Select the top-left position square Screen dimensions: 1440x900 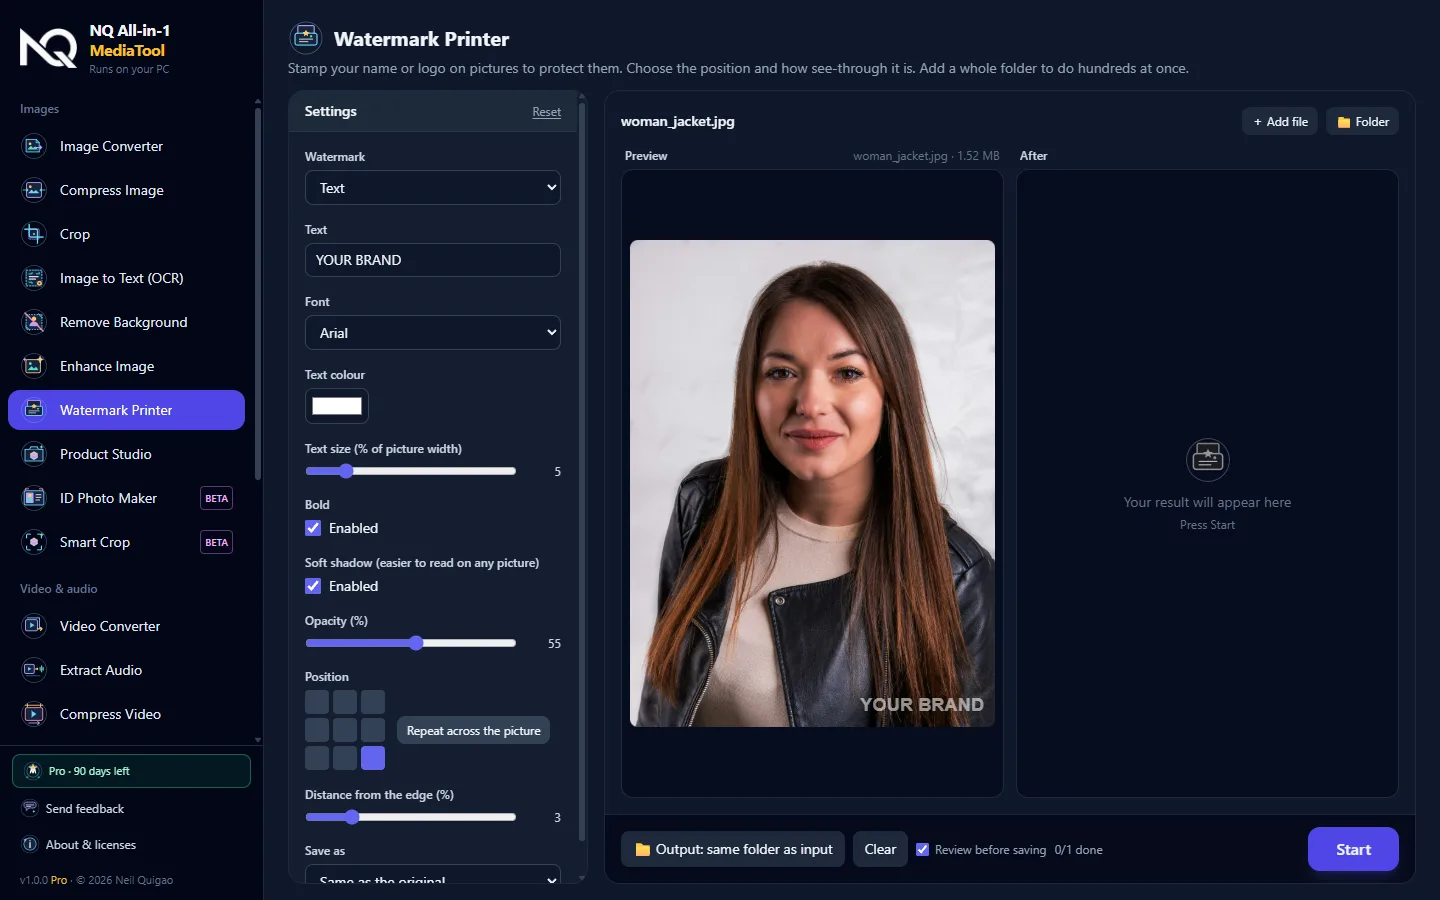tap(317, 702)
